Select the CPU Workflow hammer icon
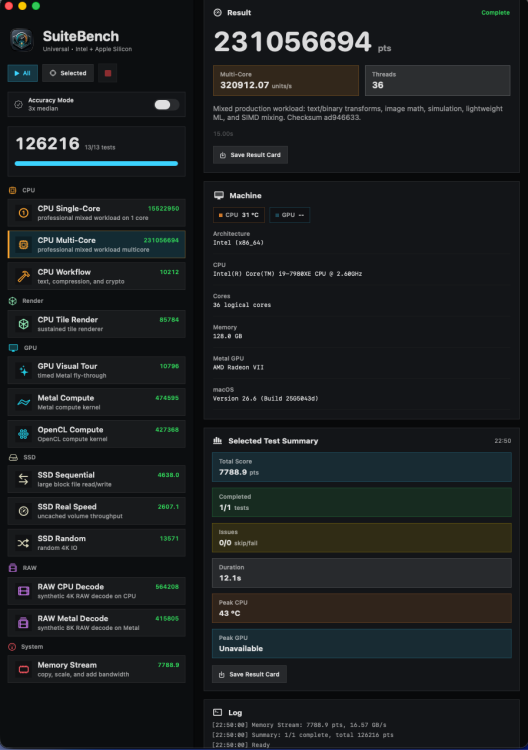Viewport: 528px width, 750px height. [x=23, y=276]
